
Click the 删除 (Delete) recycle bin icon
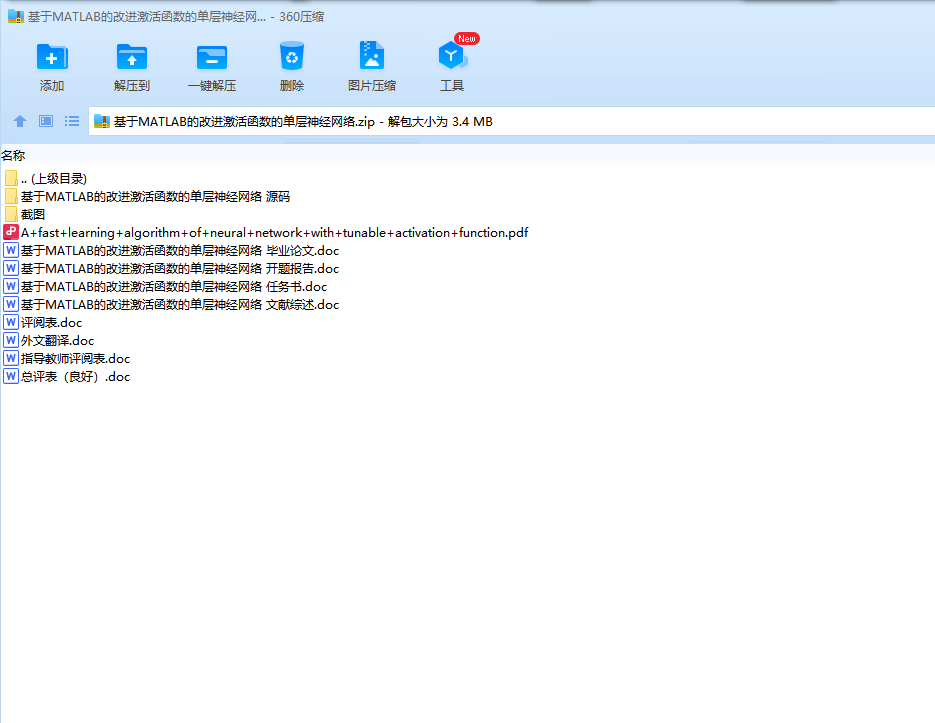[x=292, y=57]
